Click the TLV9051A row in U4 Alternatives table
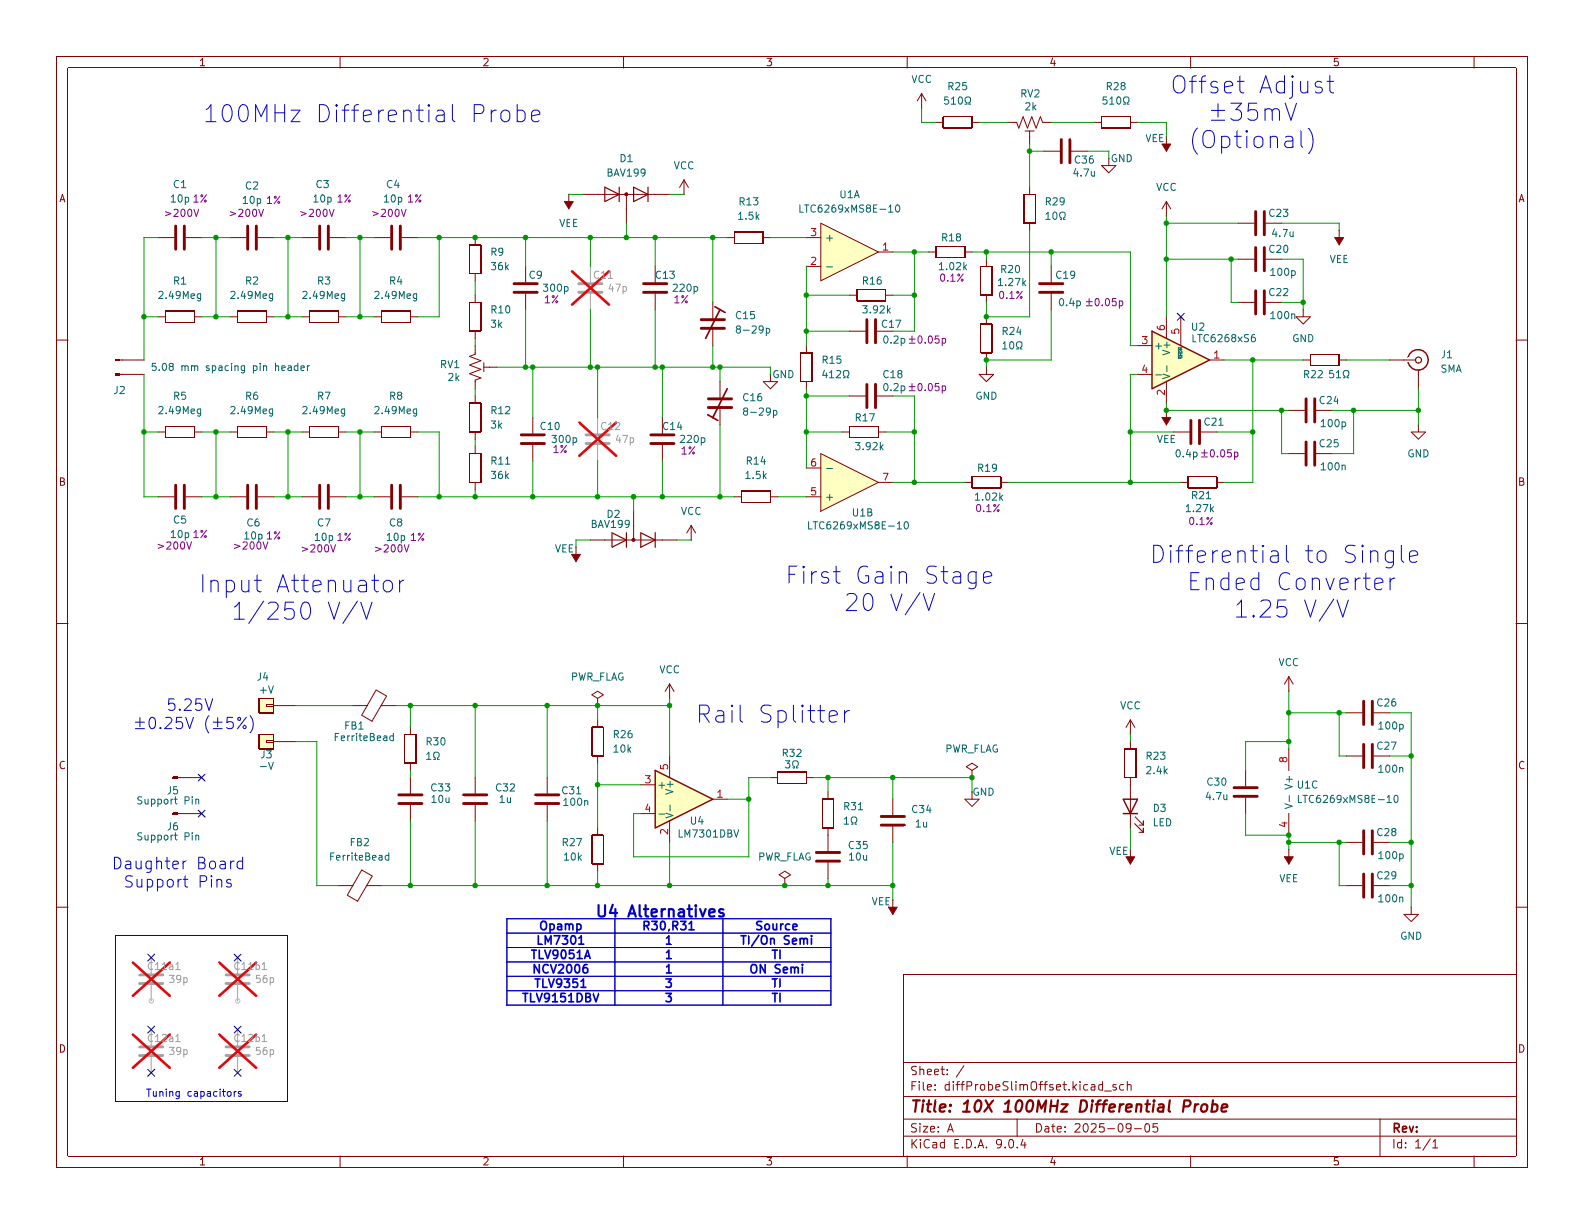Screen dimensions: 1584x1224 coord(668,955)
